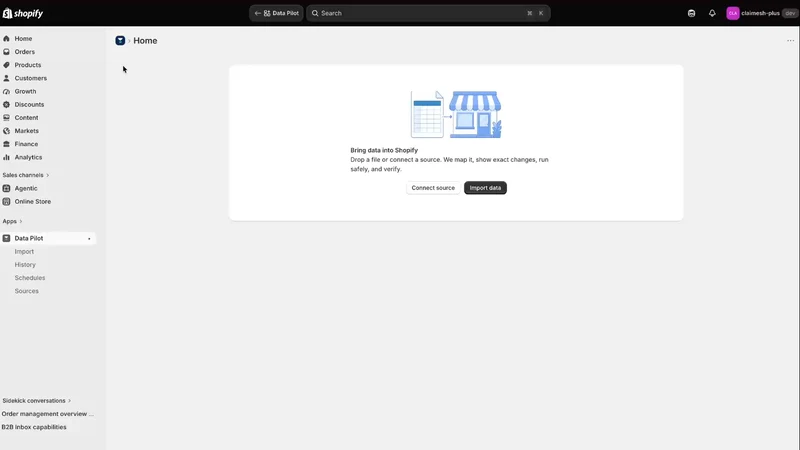Click the spreadsheet-to-store illustration
800x450 pixels.
coord(456,115)
